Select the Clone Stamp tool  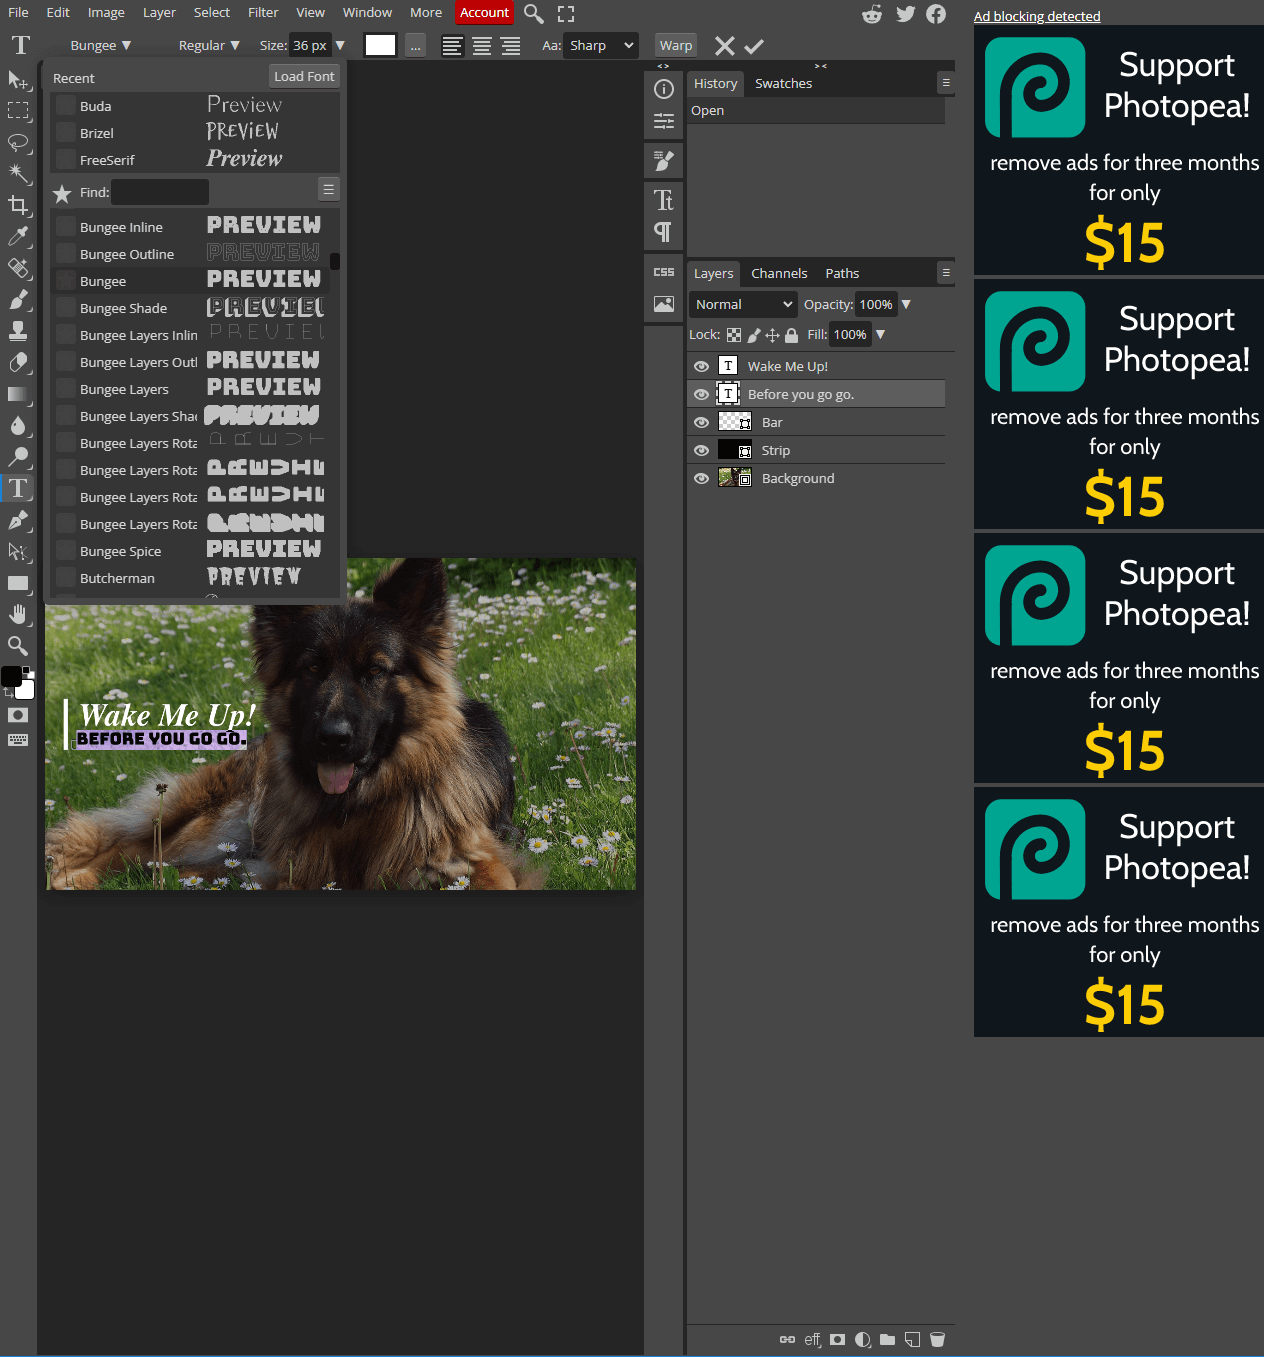pos(18,331)
